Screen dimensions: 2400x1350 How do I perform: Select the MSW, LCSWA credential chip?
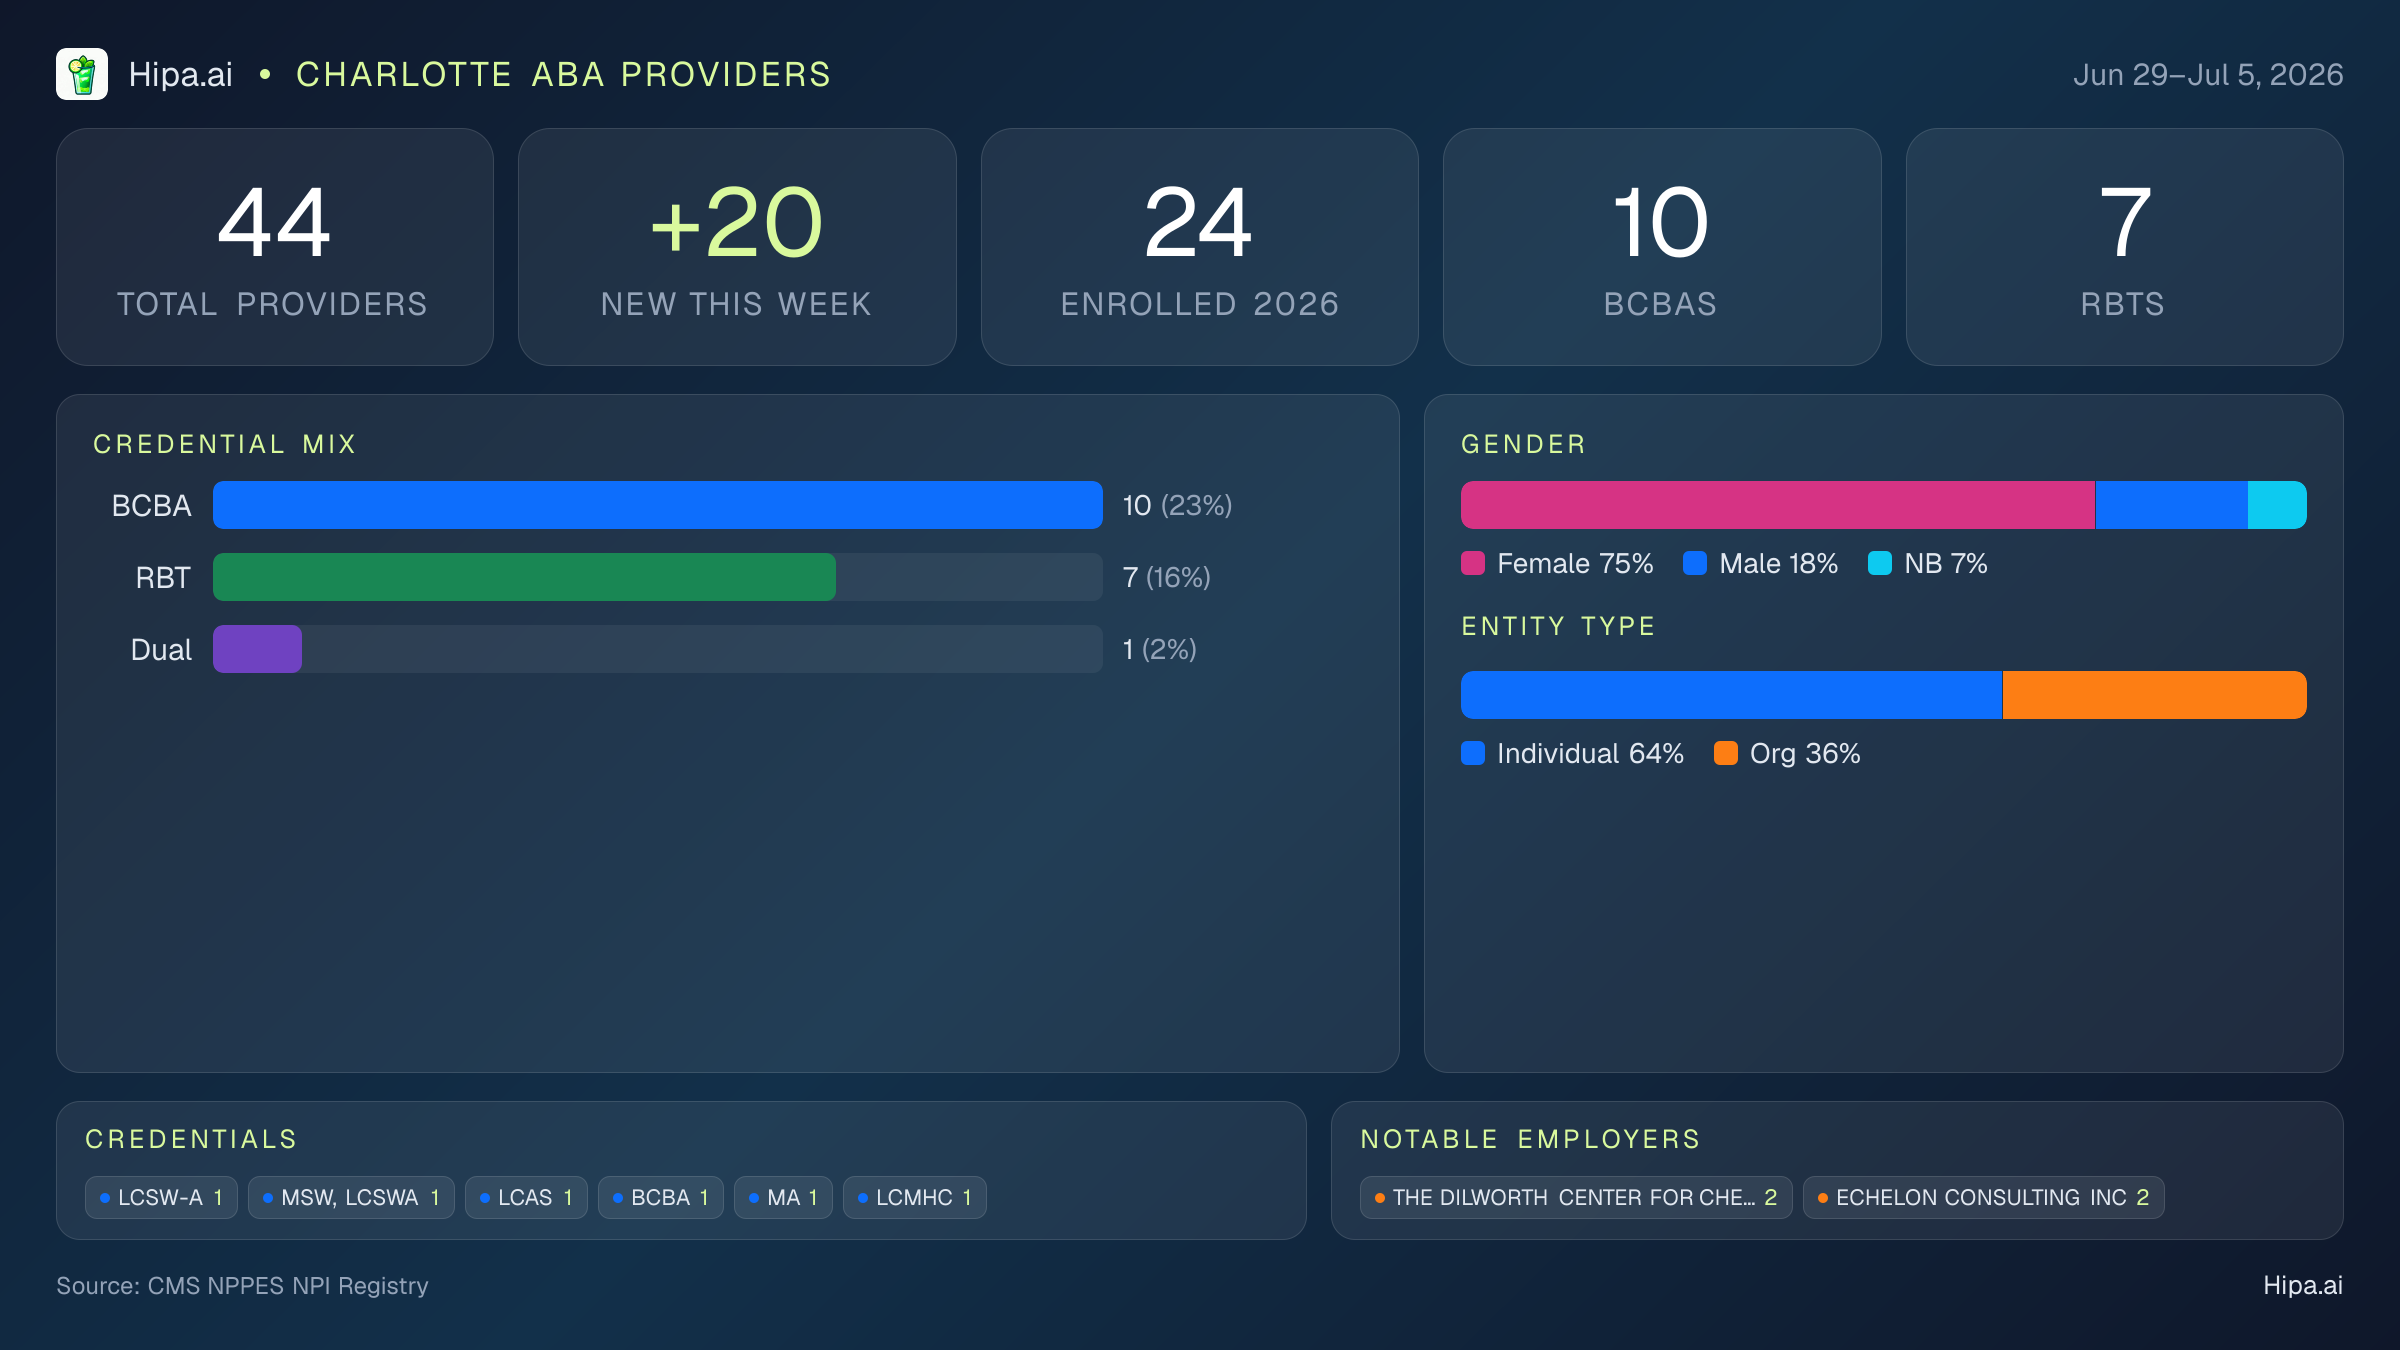tap(351, 1197)
